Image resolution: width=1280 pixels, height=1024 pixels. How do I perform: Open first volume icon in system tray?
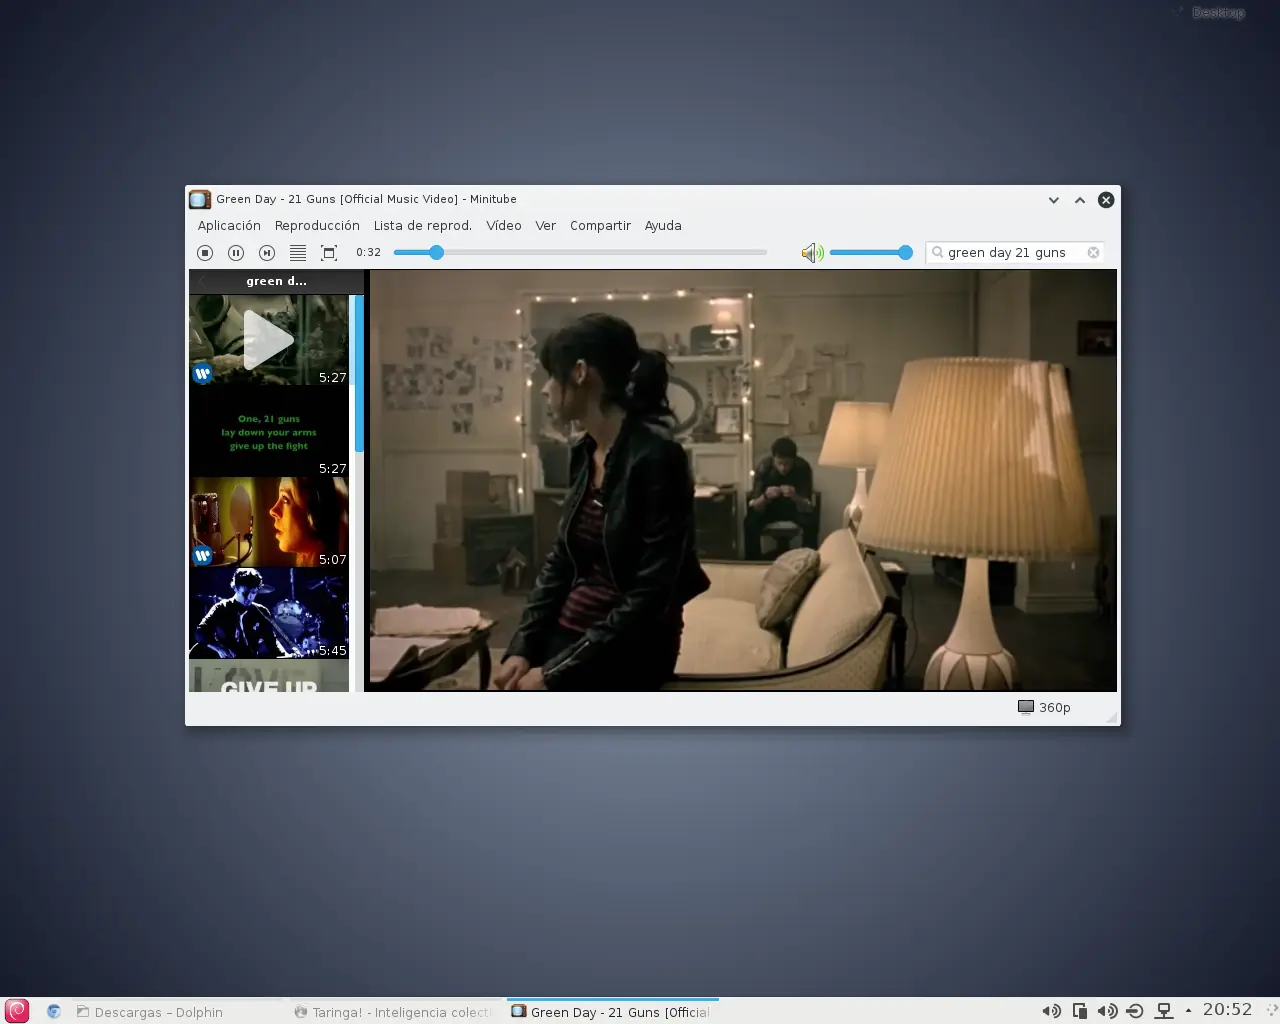click(x=1051, y=1011)
